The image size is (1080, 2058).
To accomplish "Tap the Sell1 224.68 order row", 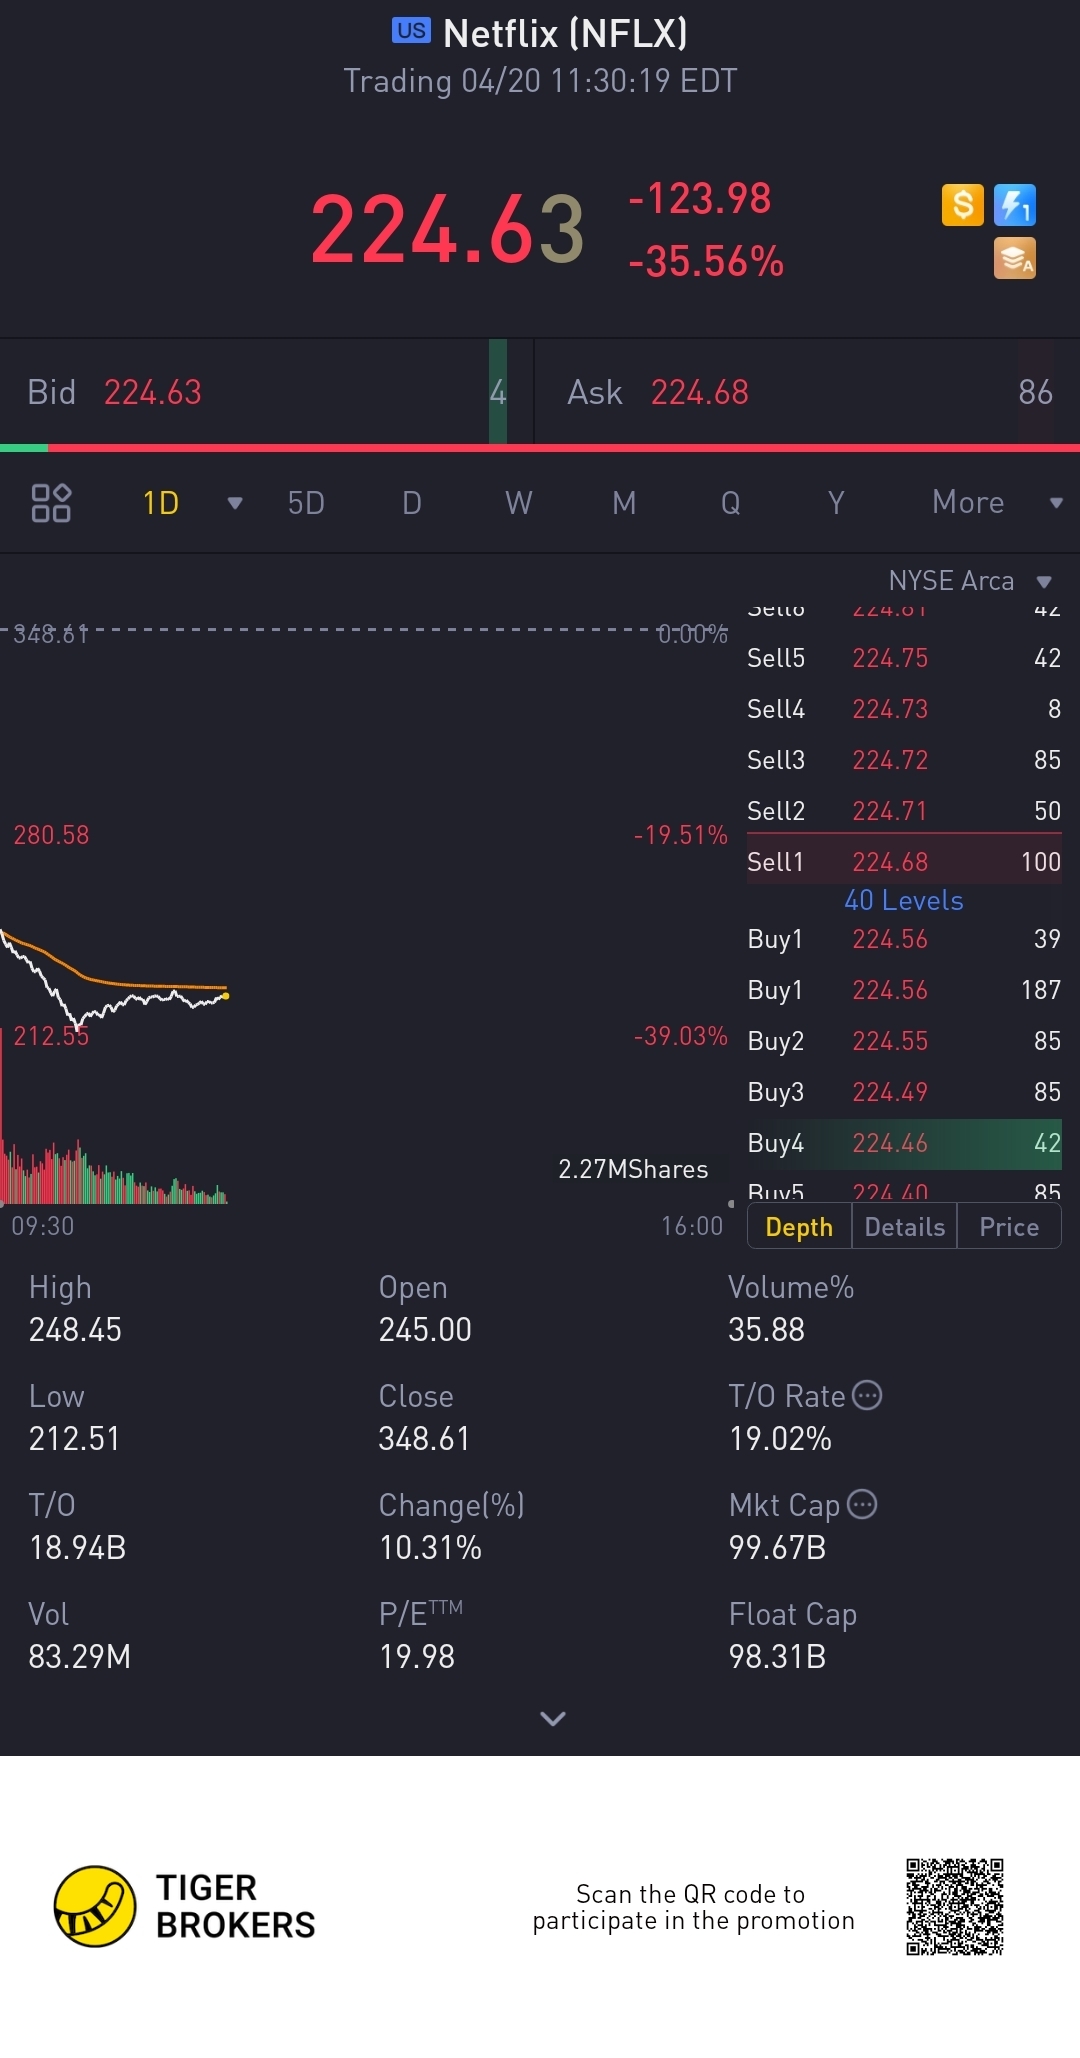I will point(904,861).
